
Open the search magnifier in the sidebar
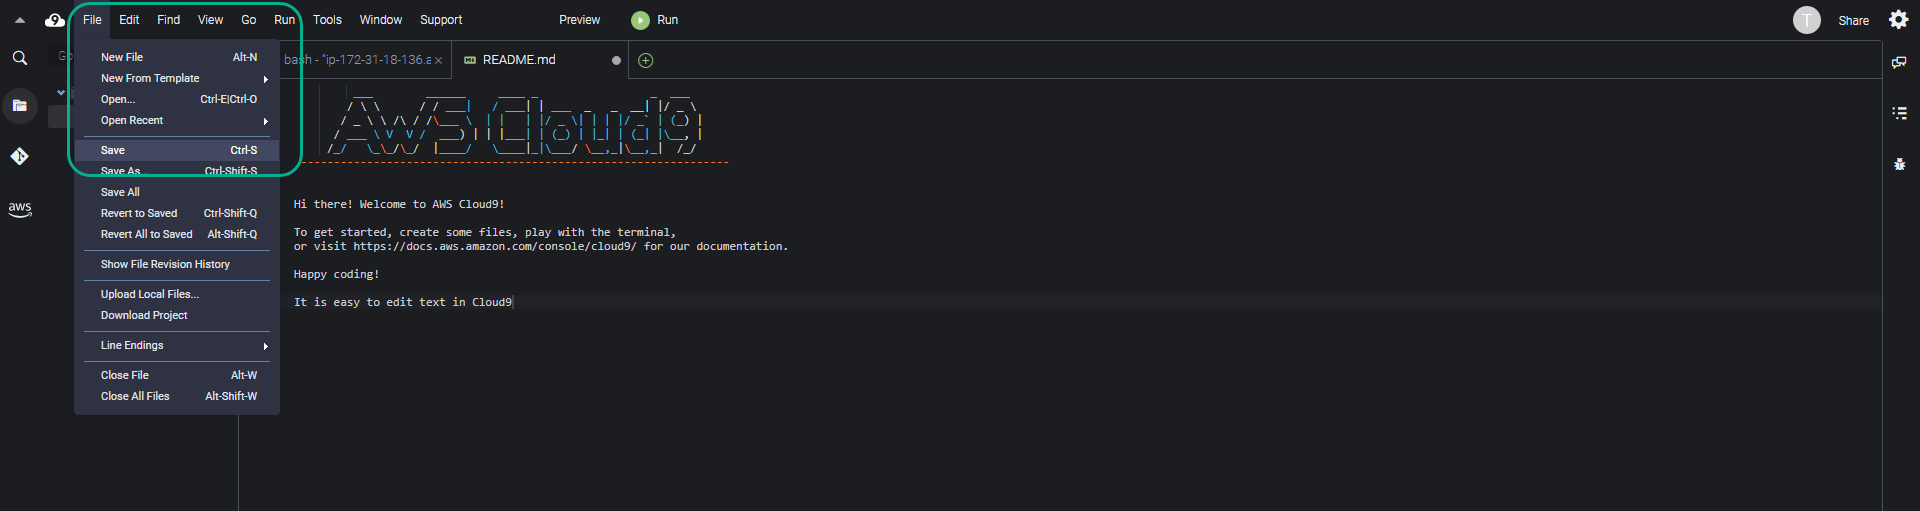coord(20,59)
